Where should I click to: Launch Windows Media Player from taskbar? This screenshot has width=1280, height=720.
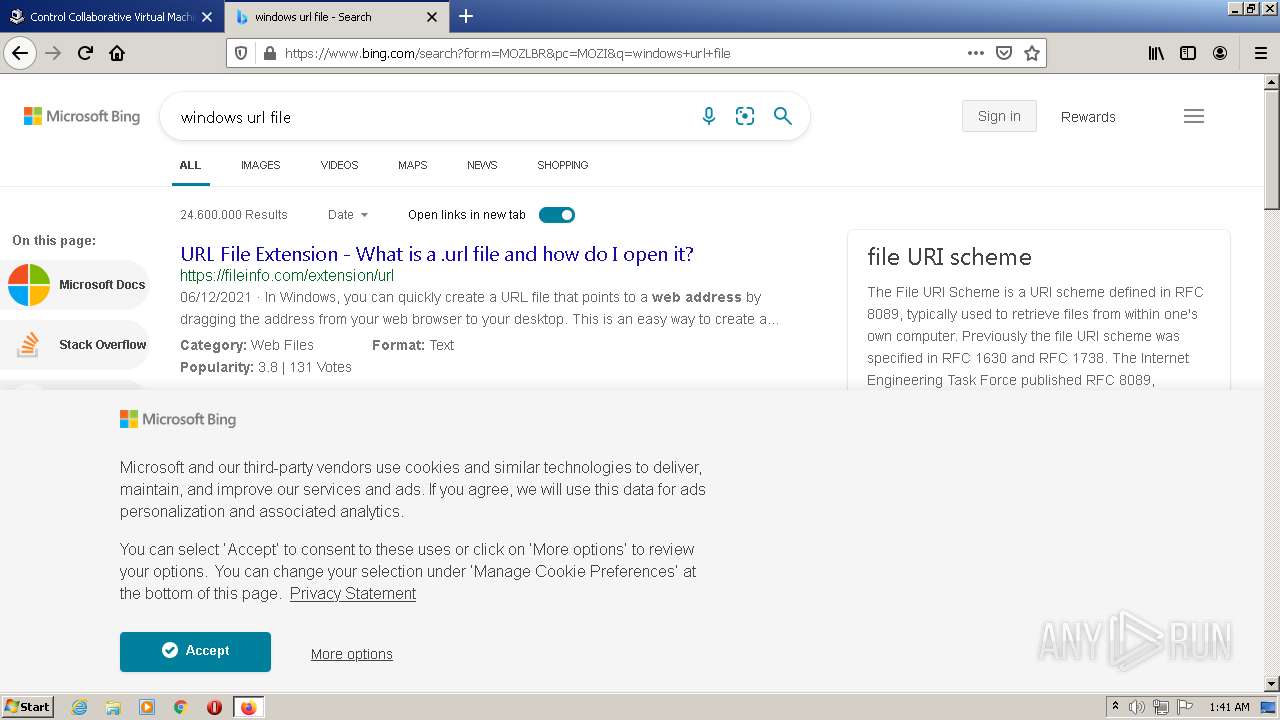147,707
